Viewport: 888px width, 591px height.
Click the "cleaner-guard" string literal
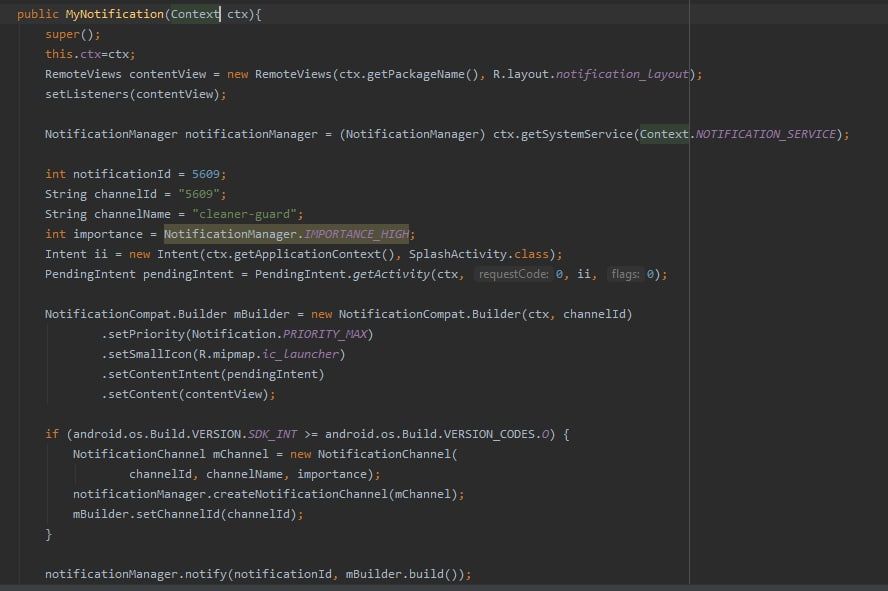tap(245, 214)
